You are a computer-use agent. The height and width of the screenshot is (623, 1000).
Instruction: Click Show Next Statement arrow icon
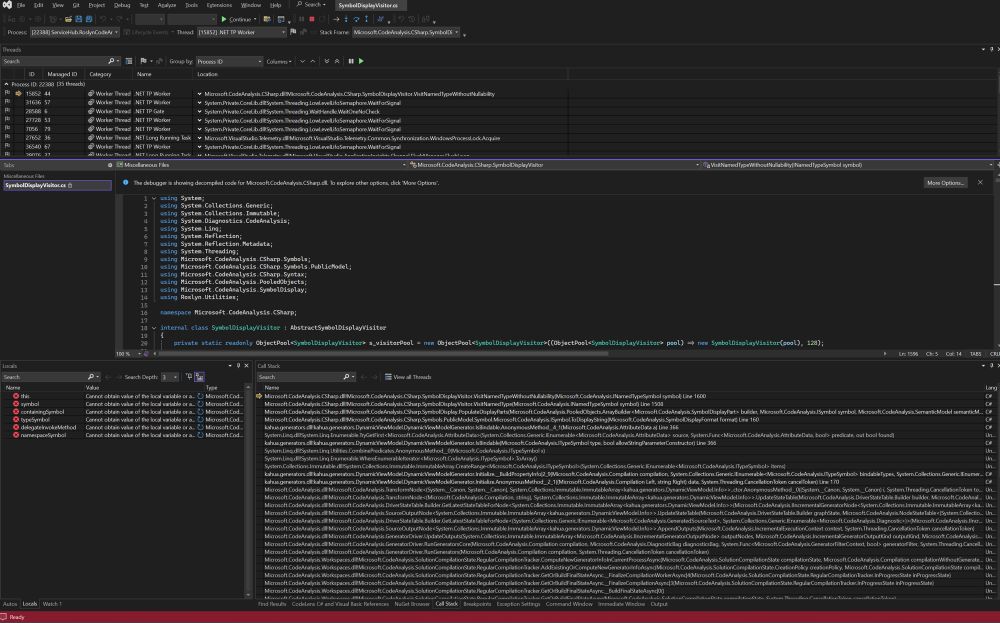coord(335,19)
